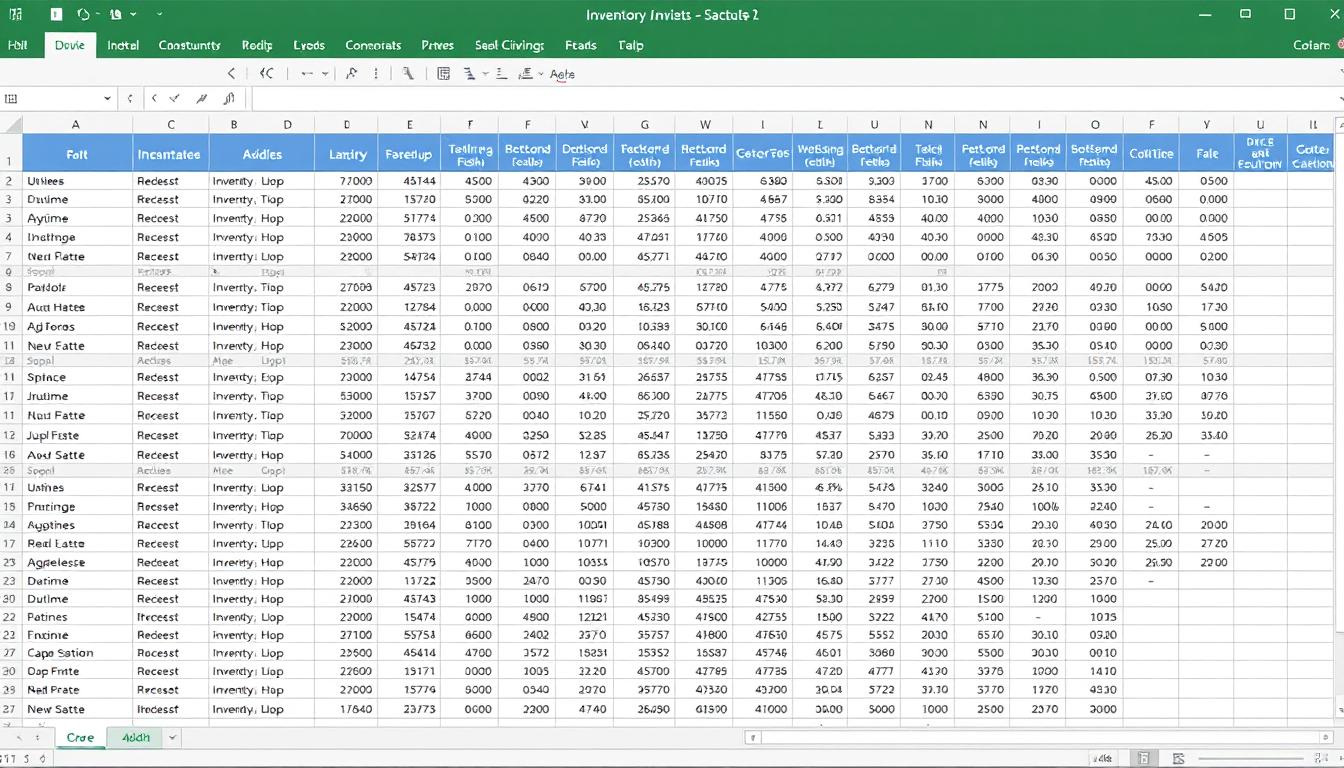Image resolution: width=1344 pixels, height=768 pixels.
Task: Click the insert function icon in formula bar
Action: click(x=229, y=99)
